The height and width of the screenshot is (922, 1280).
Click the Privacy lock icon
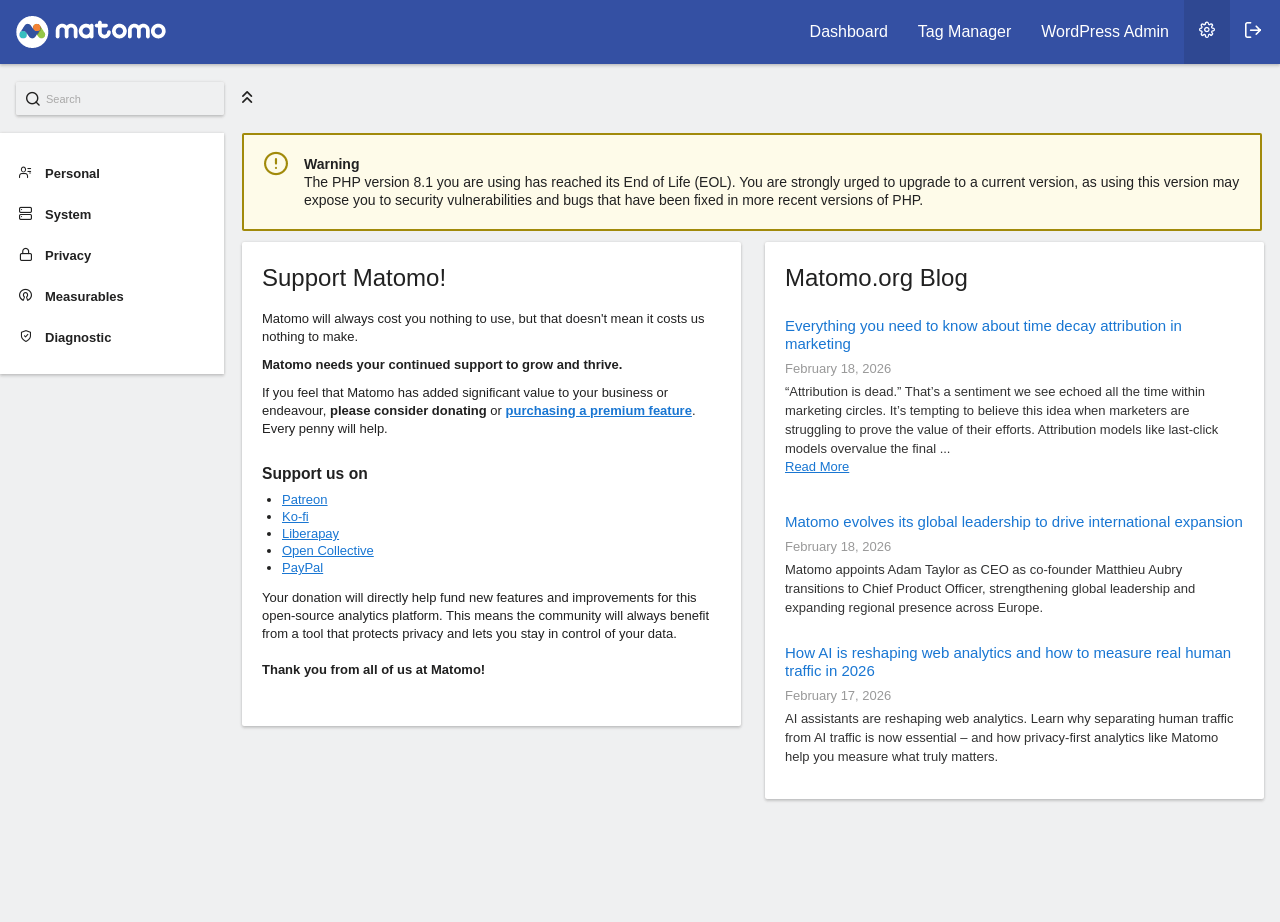click(x=26, y=255)
